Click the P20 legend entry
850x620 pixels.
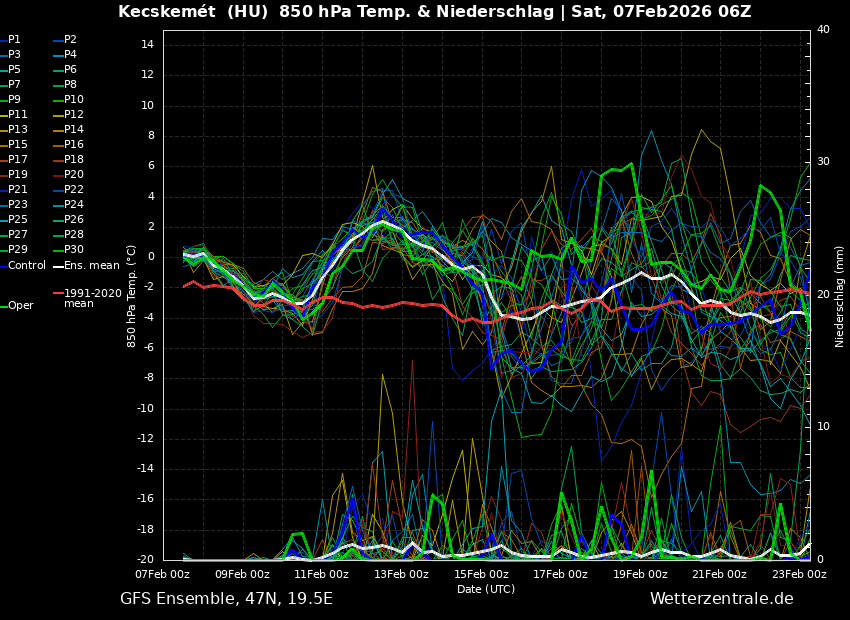(x=74, y=175)
